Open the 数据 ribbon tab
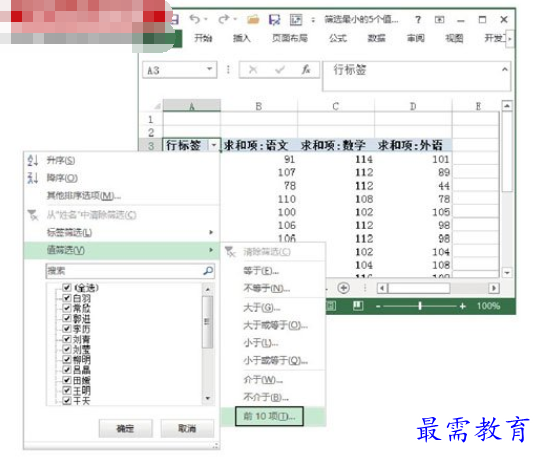 376,38
